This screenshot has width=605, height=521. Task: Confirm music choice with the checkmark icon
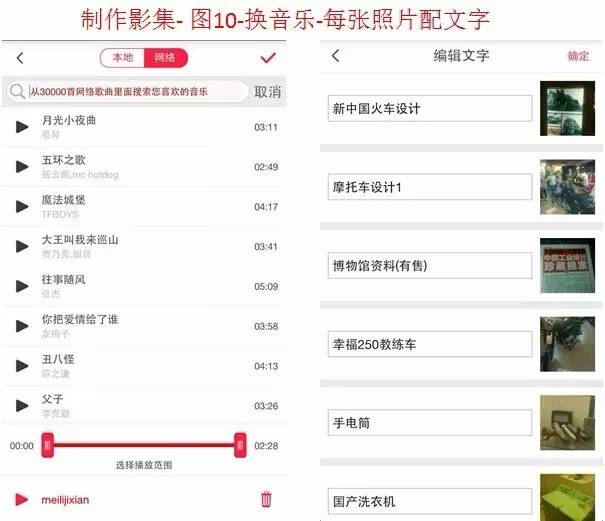(x=268, y=58)
